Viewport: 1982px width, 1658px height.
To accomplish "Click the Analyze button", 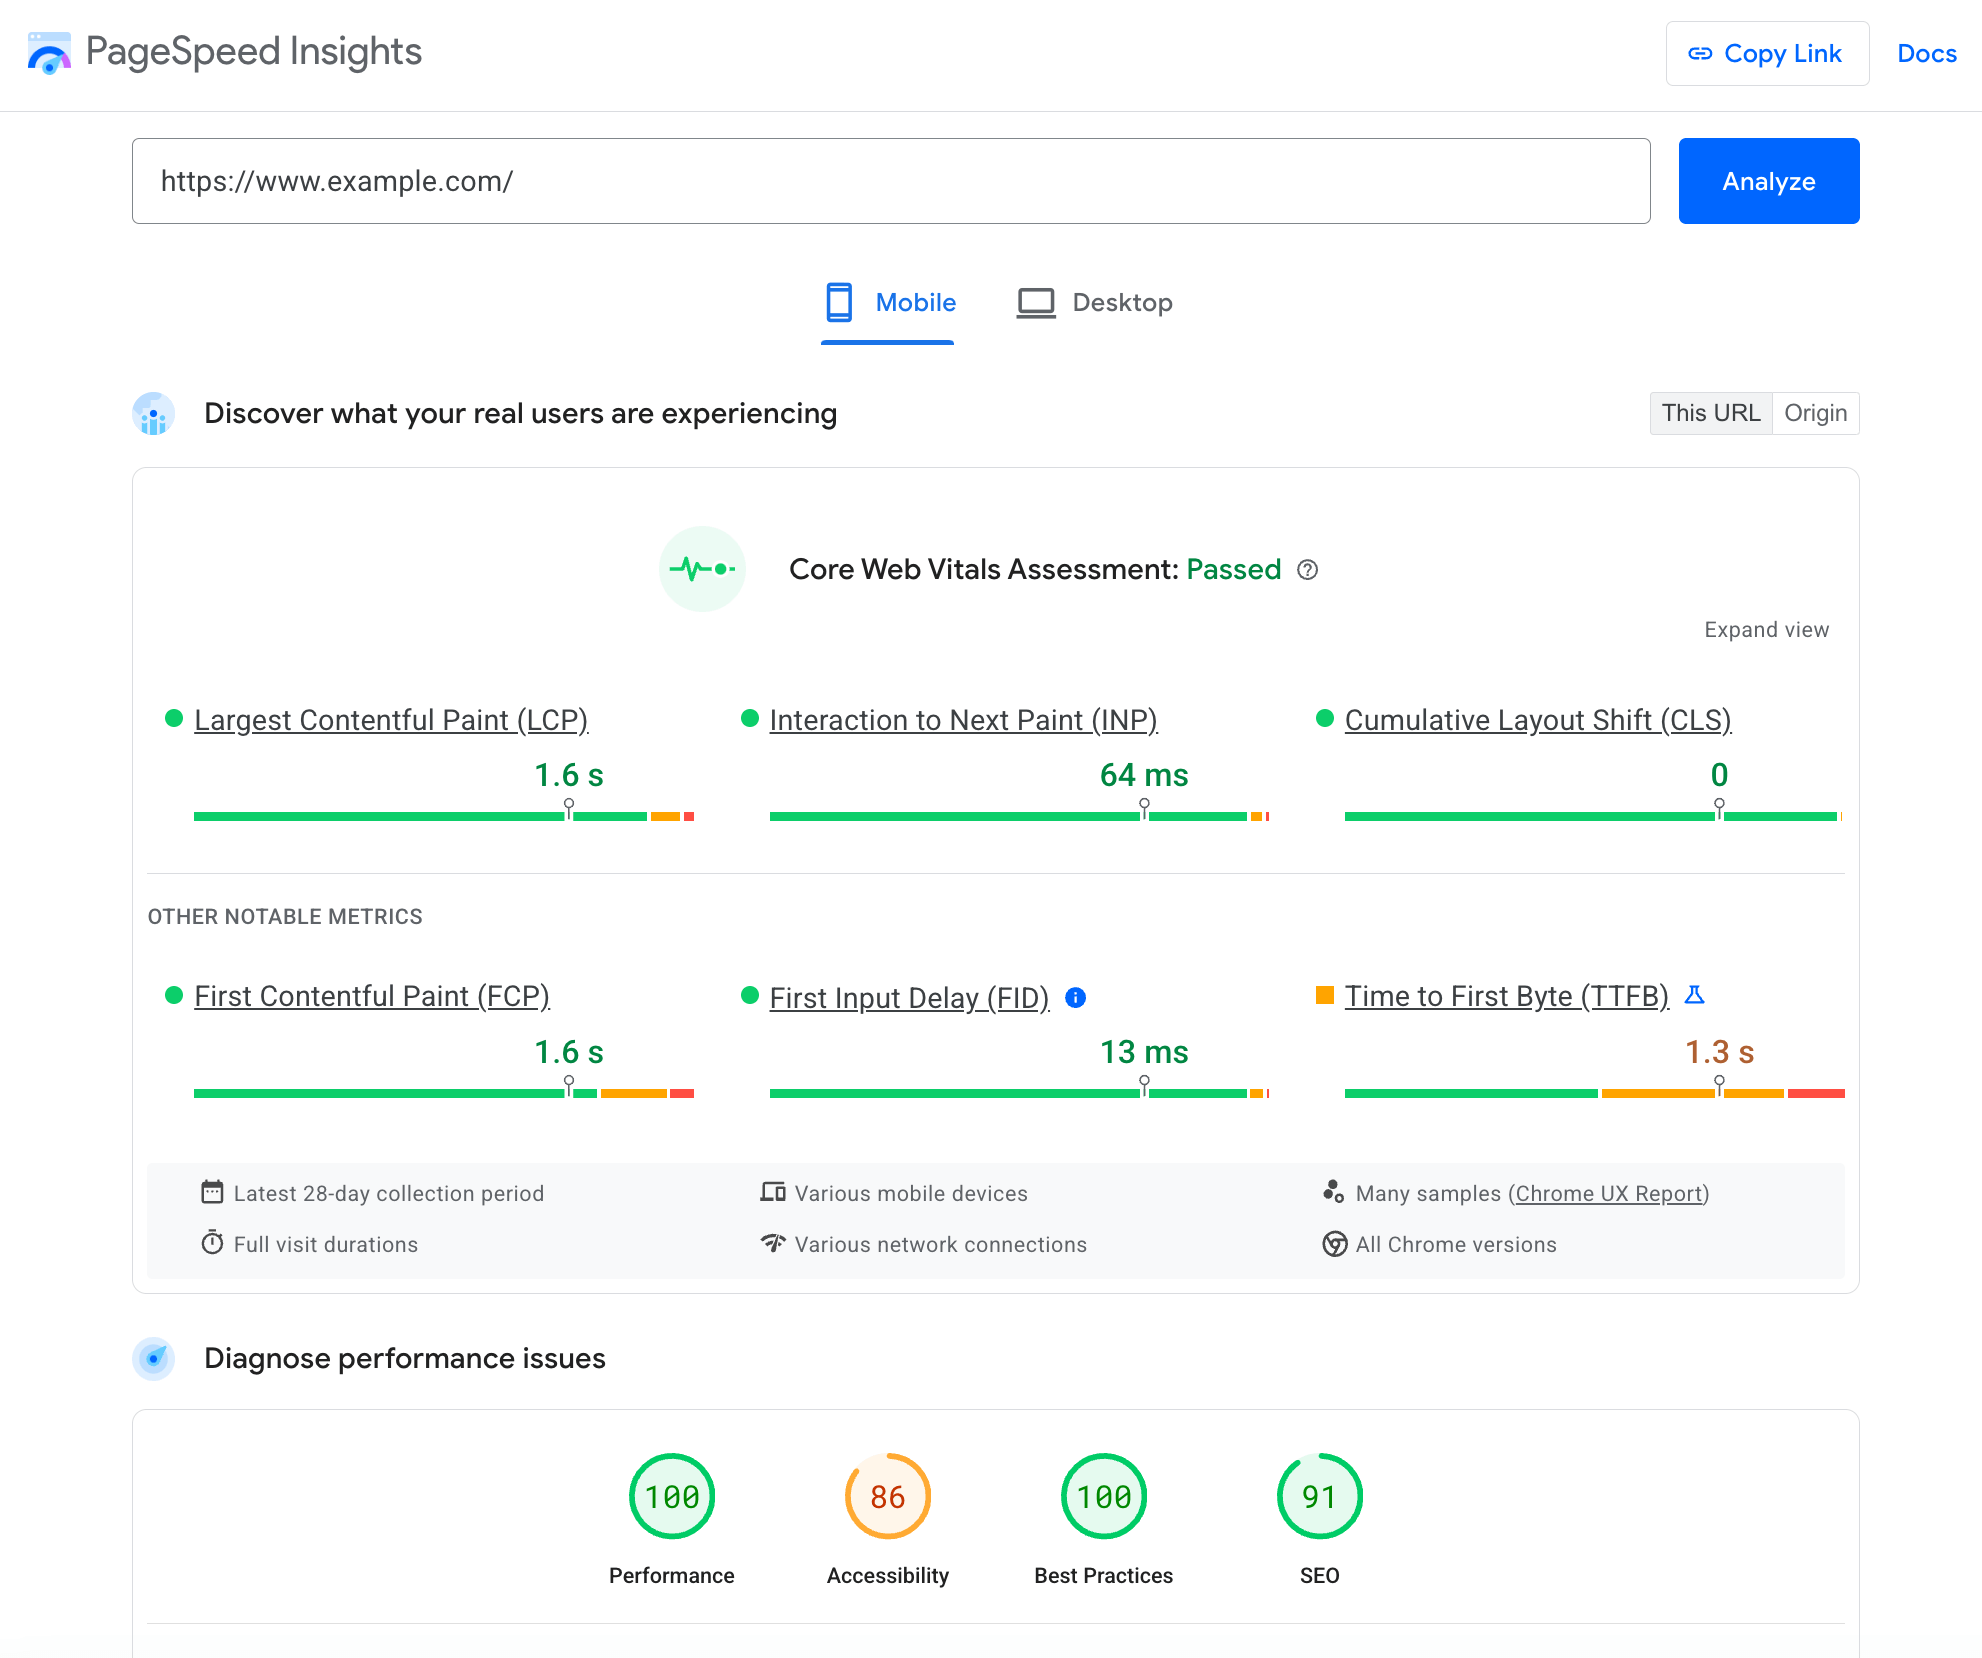I will pyautogui.click(x=1768, y=179).
